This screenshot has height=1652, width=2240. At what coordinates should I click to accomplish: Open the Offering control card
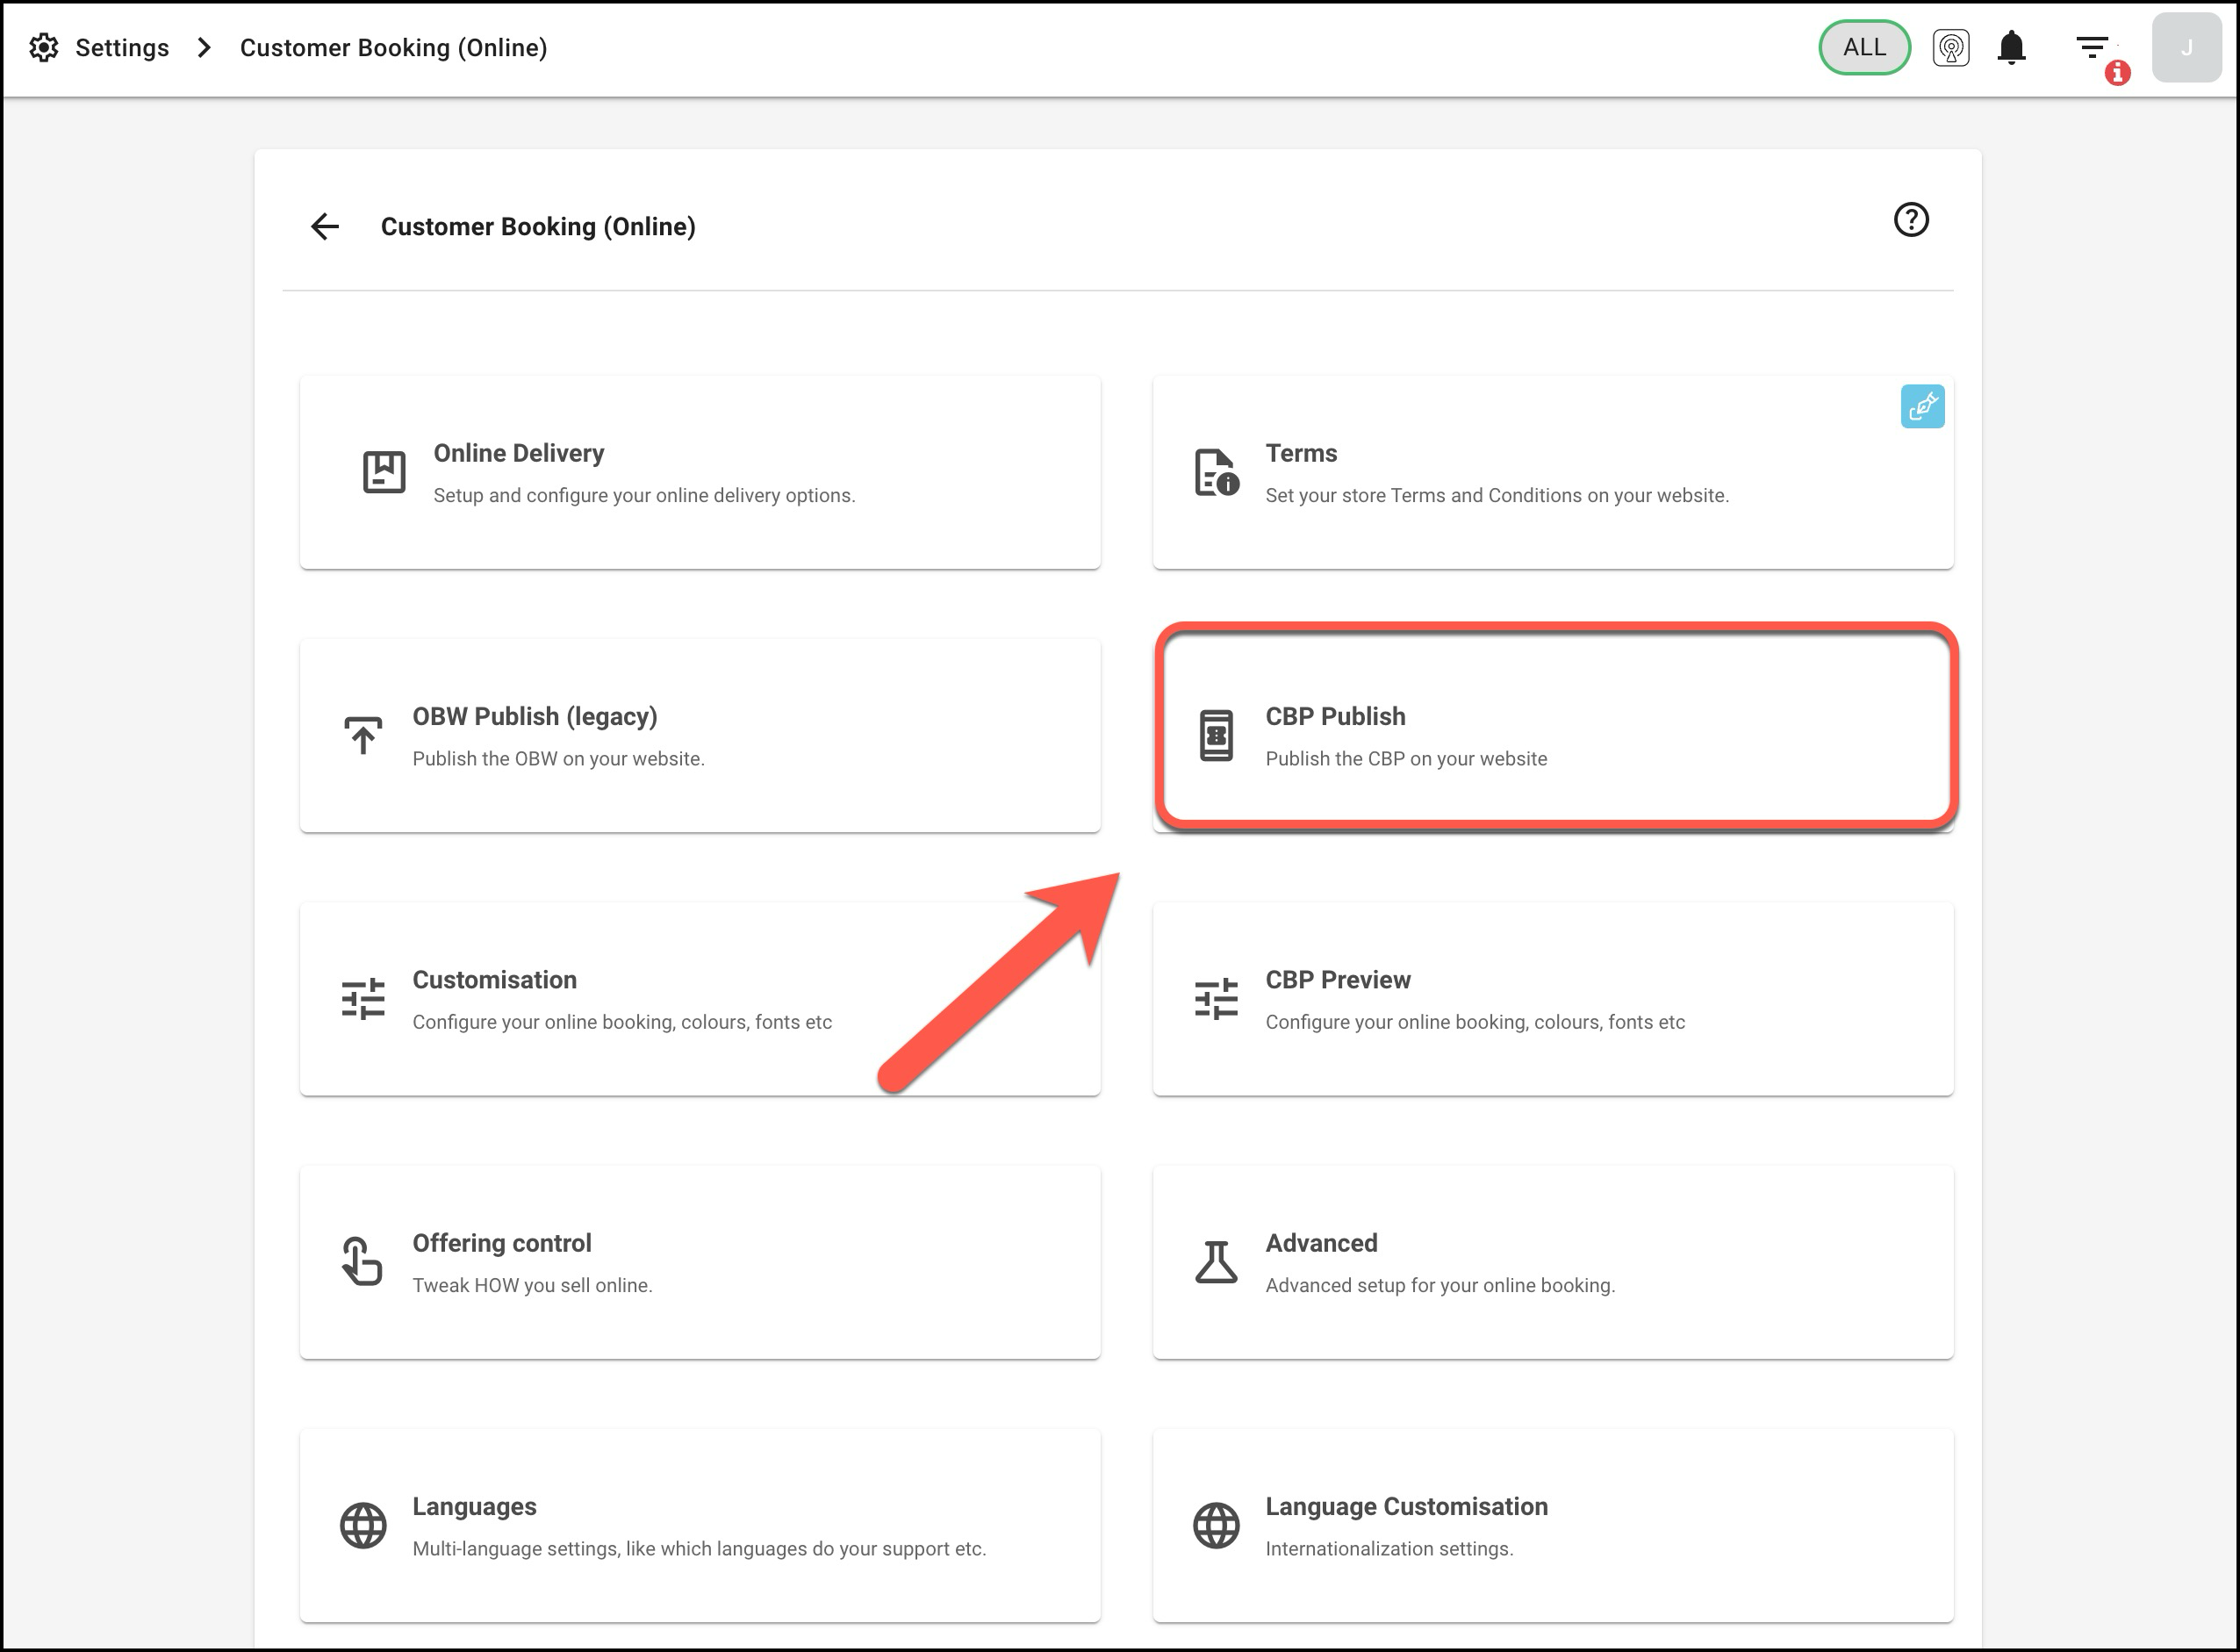tap(699, 1262)
